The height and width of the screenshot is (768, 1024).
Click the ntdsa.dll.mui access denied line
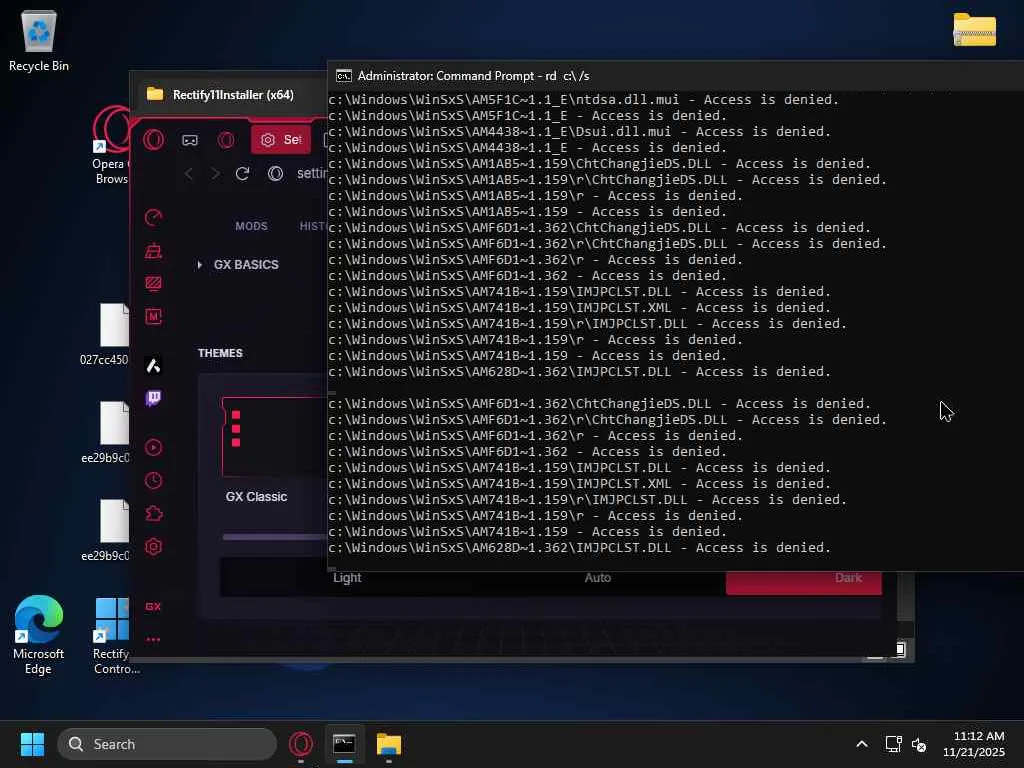click(x=583, y=100)
